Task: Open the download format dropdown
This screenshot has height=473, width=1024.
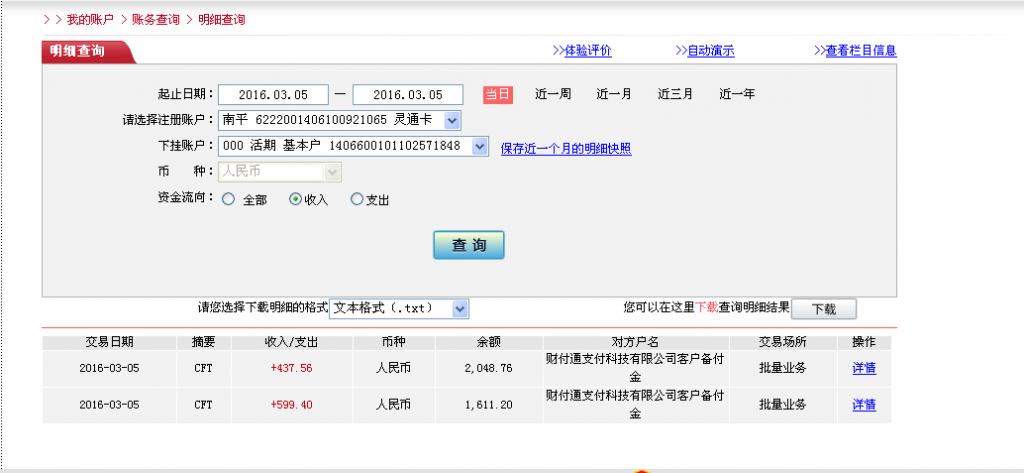Action: tap(459, 309)
